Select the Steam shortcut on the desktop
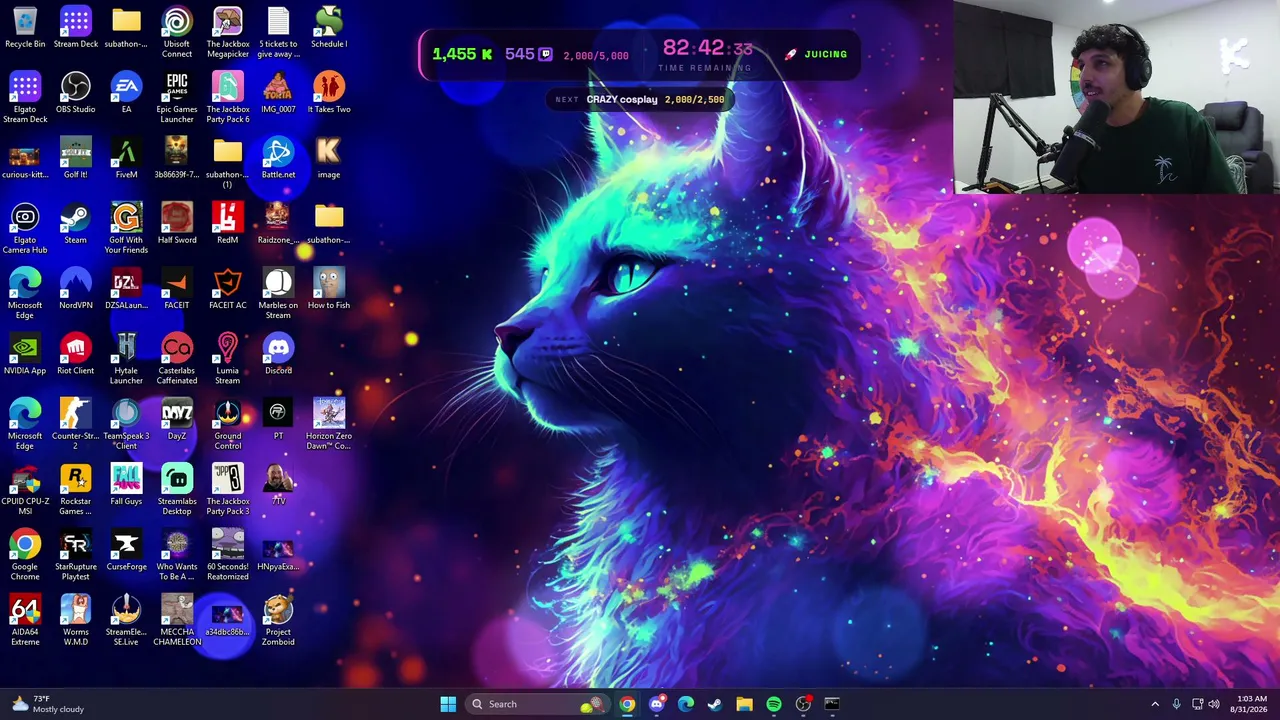This screenshot has height=720, width=1280. coord(76,224)
